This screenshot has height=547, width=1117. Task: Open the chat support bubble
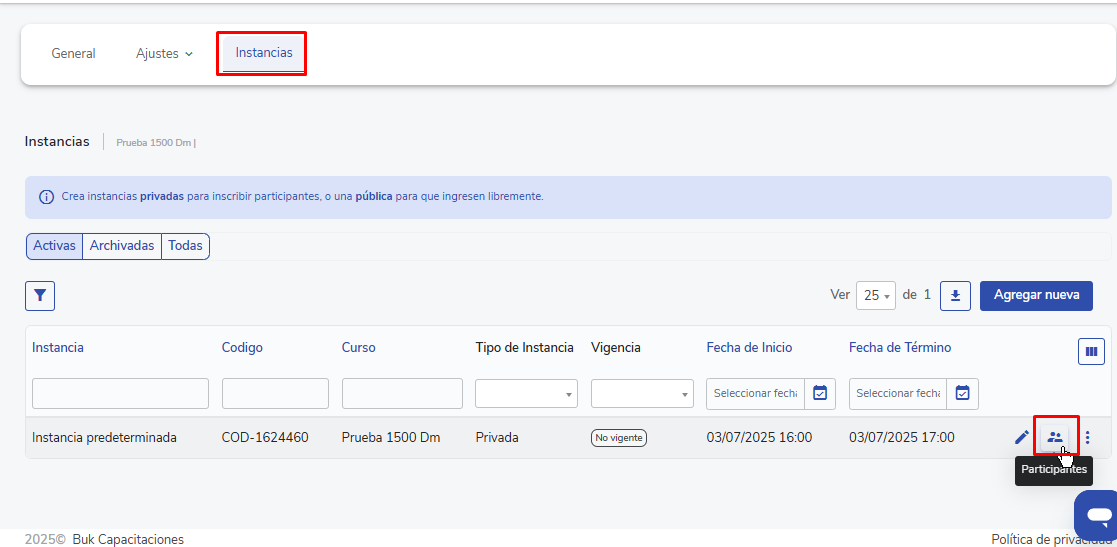[x=1098, y=515]
